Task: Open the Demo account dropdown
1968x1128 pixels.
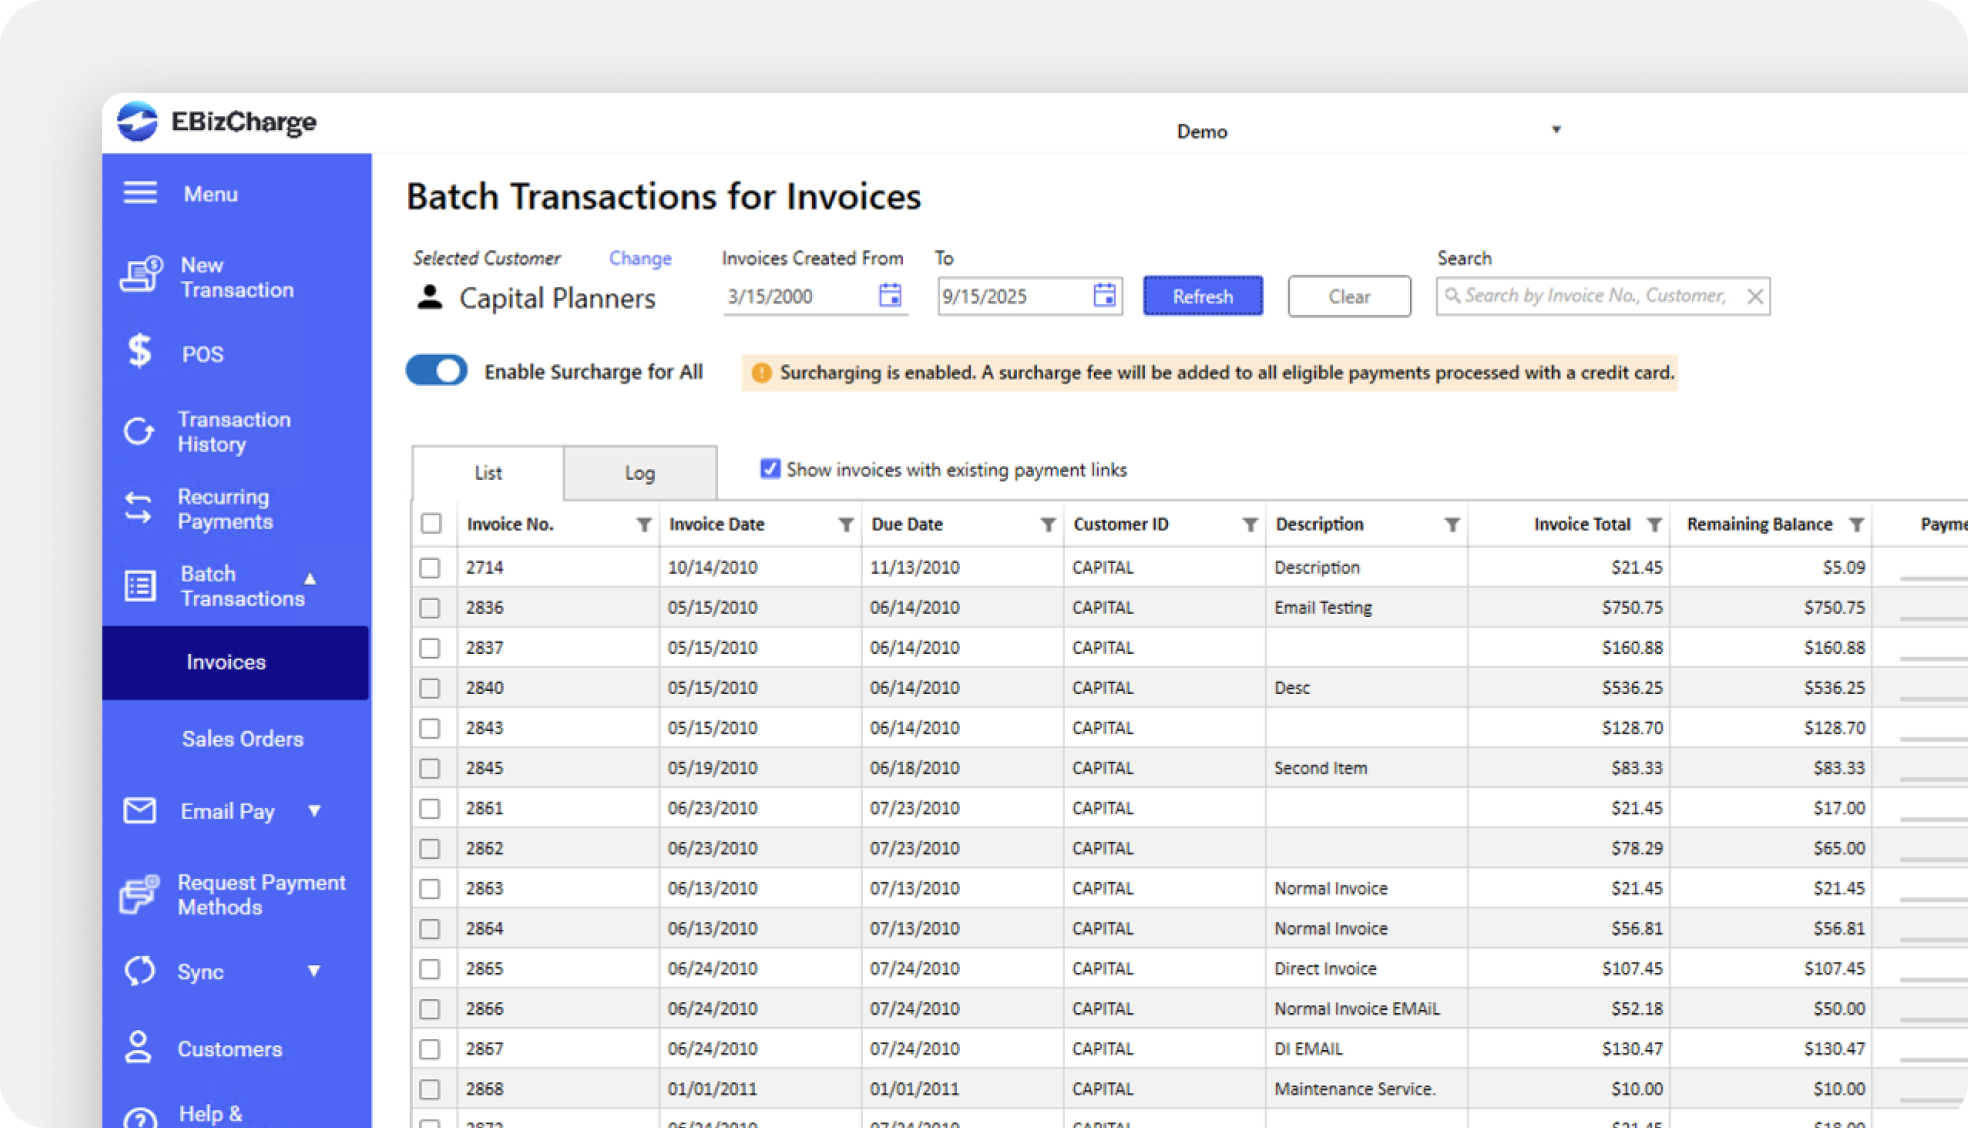Action: 1556,130
